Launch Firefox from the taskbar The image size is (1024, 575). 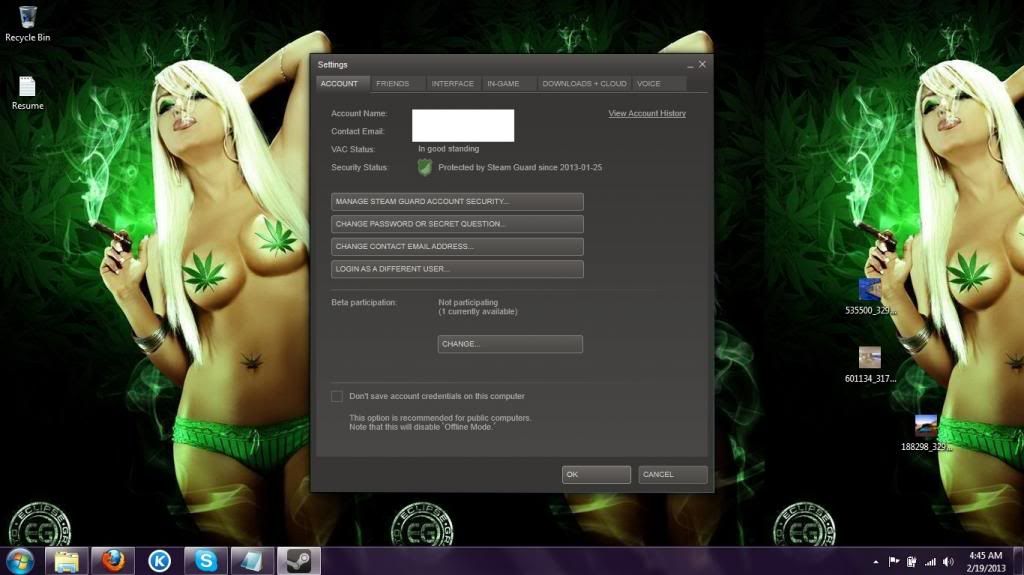[113, 561]
